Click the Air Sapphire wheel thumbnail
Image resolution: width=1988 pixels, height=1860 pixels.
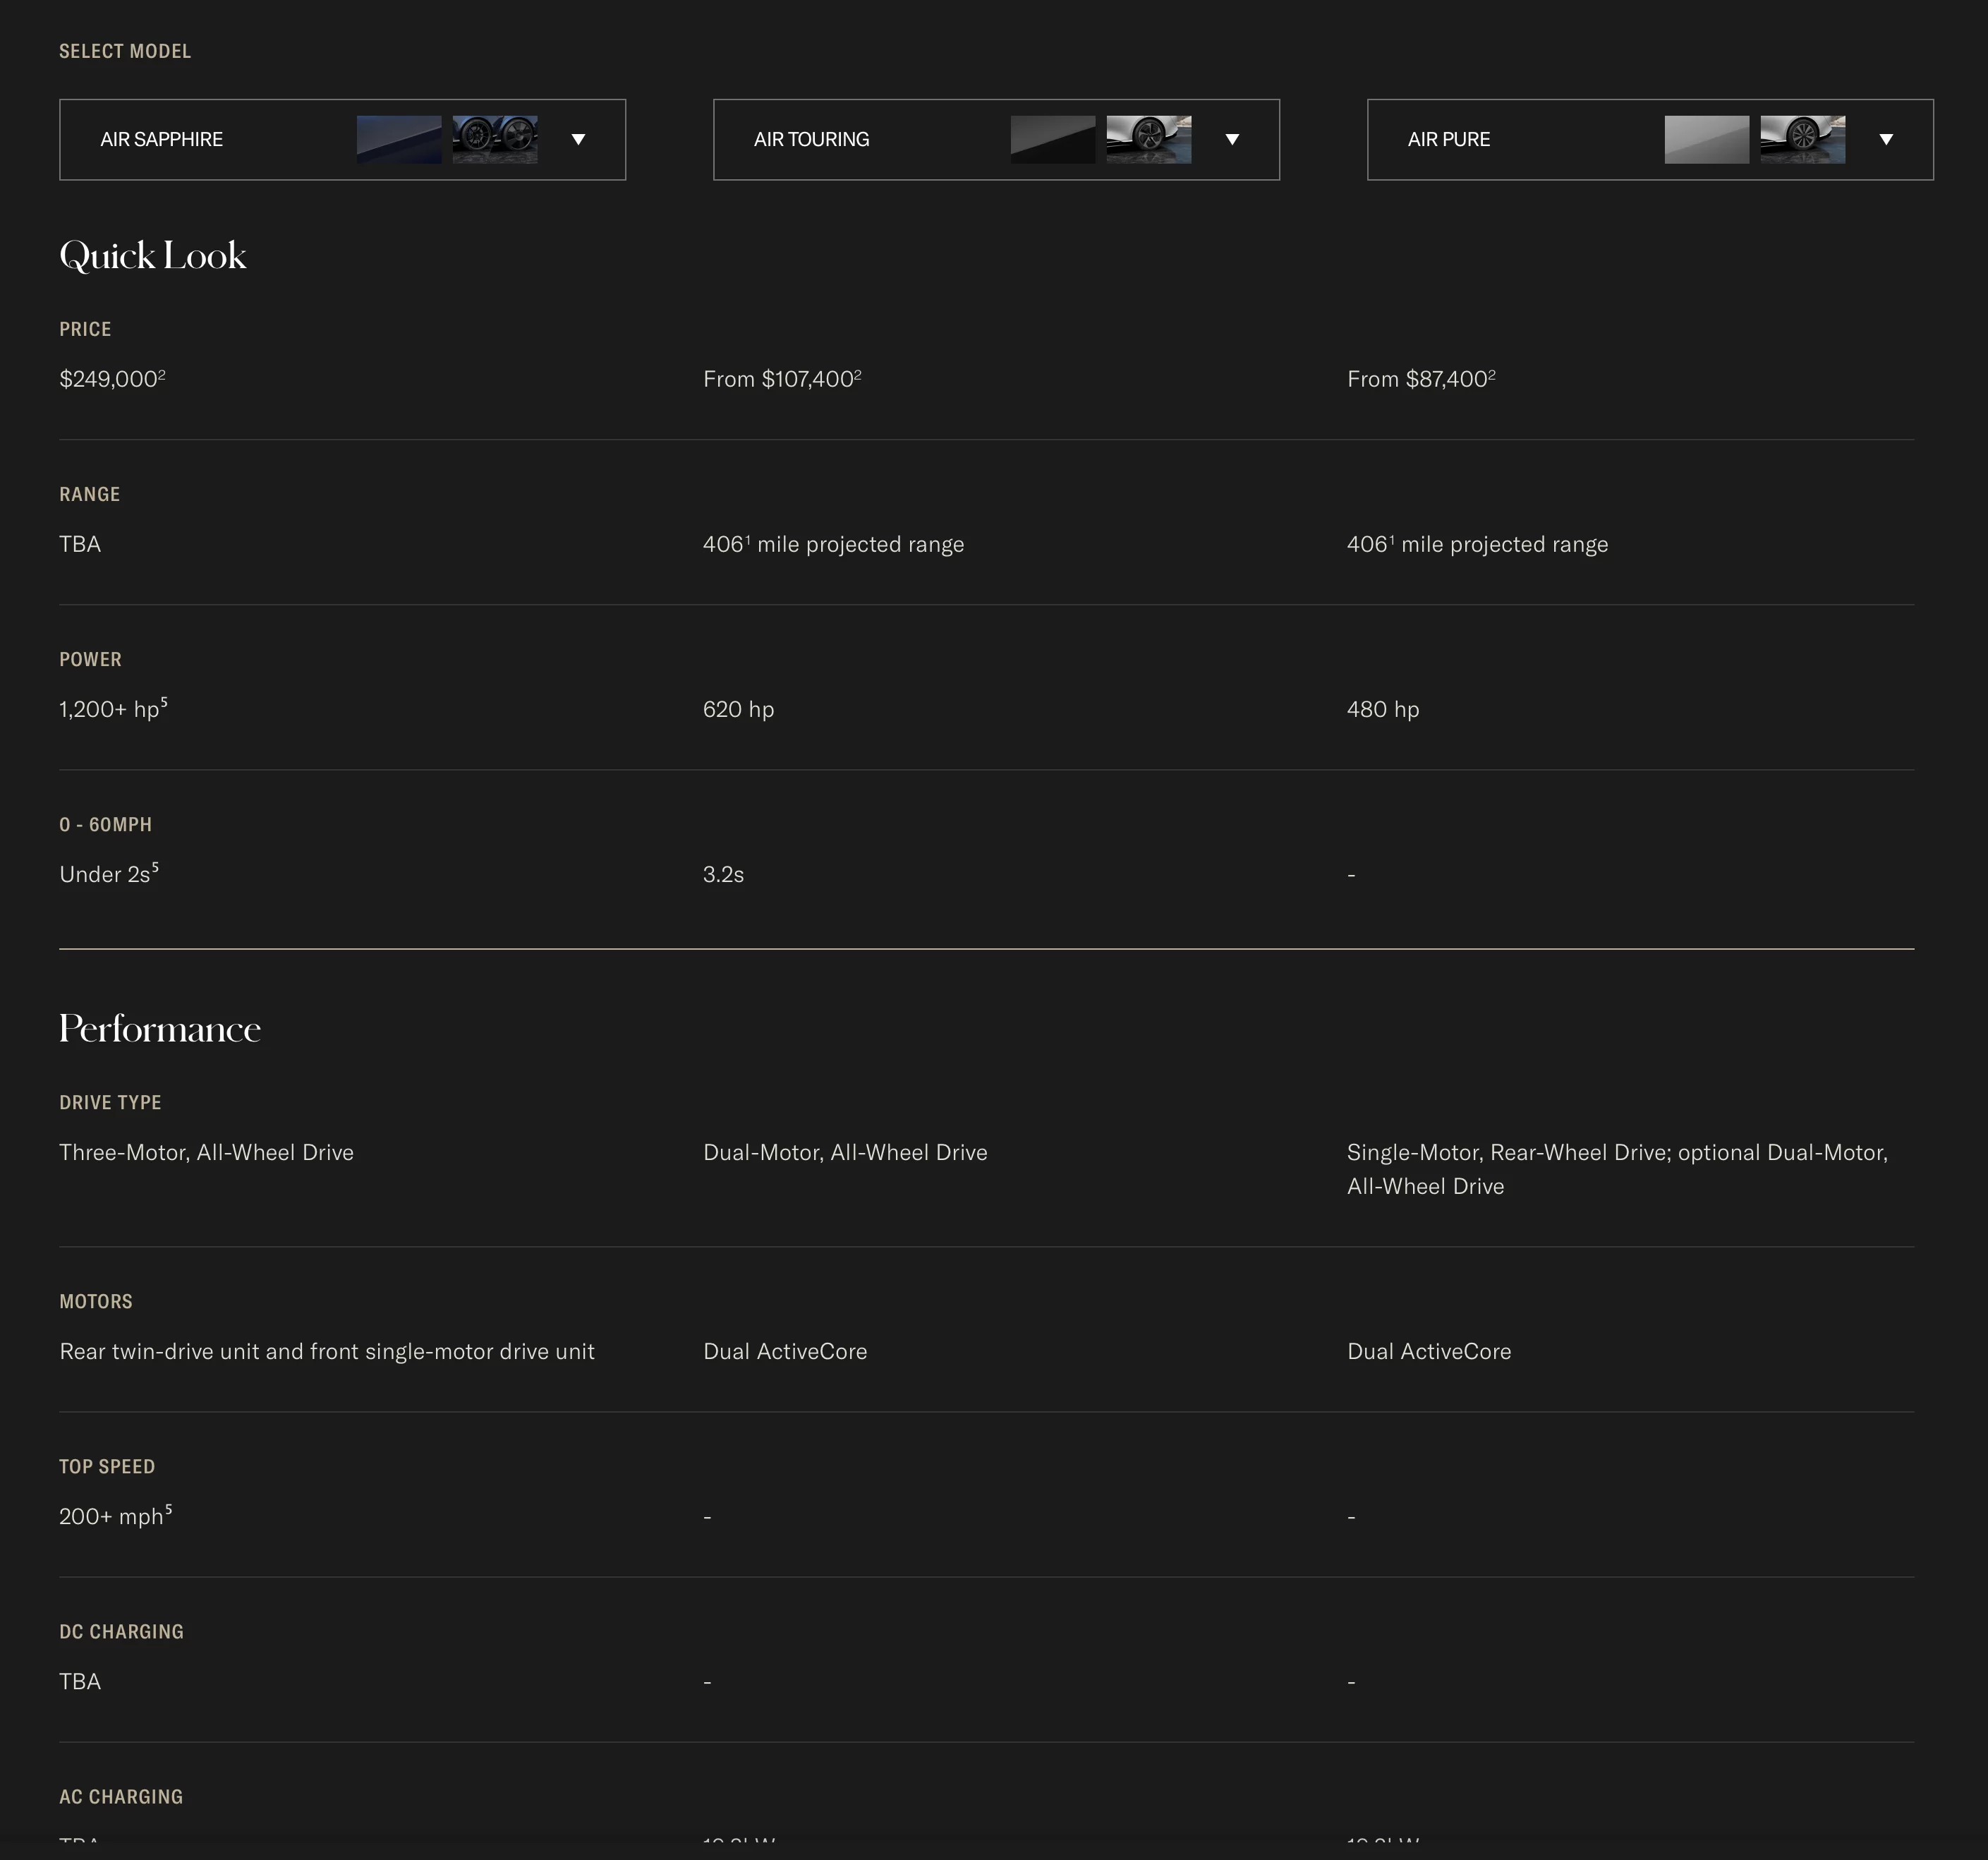495,140
